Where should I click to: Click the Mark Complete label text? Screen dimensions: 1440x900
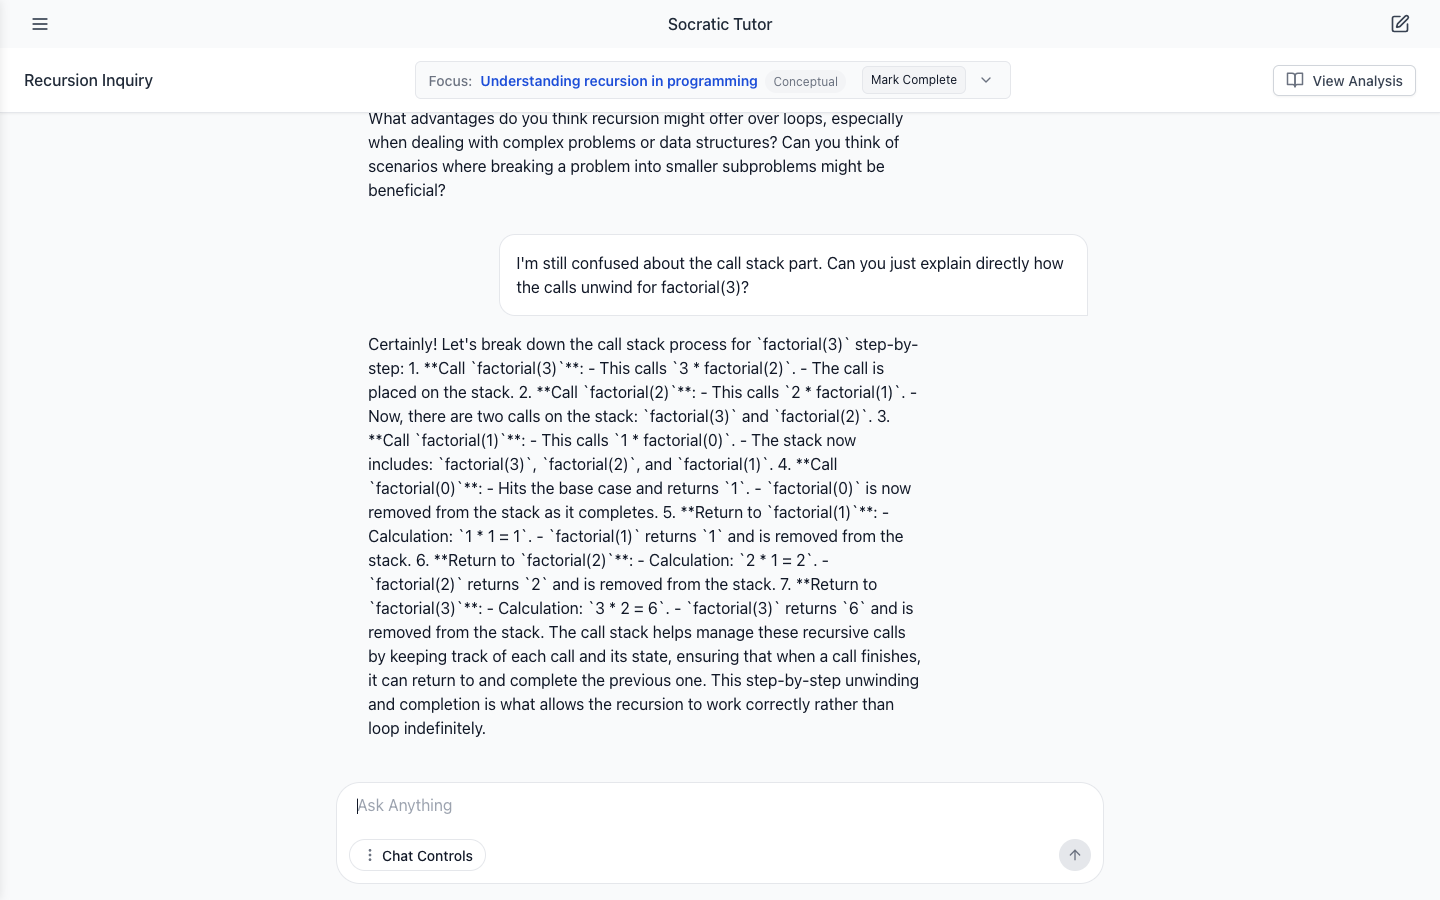pyautogui.click(x=914, y=80)
